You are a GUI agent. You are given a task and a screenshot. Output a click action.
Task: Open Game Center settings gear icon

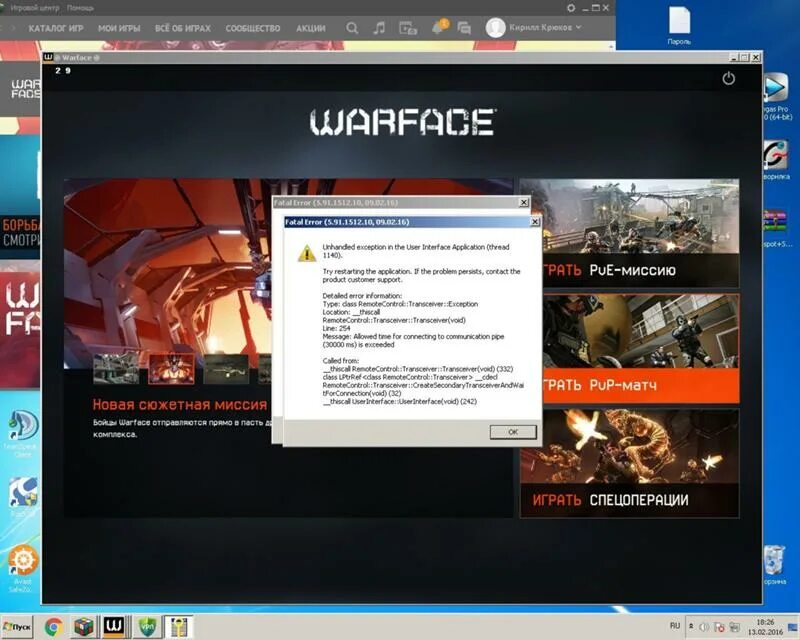pos(571,8)
